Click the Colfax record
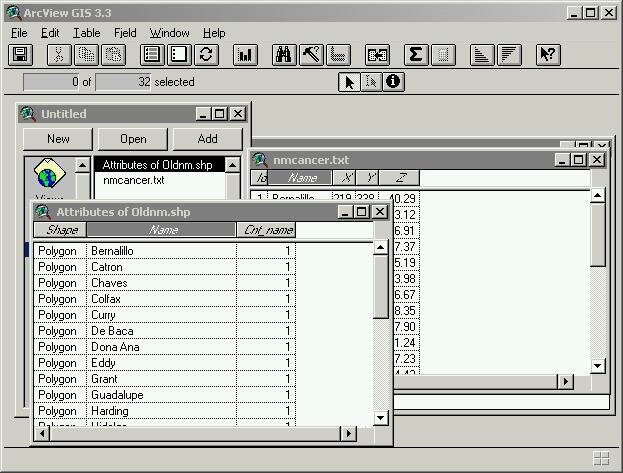Viewport: 623px width, 473px height. 164,299
